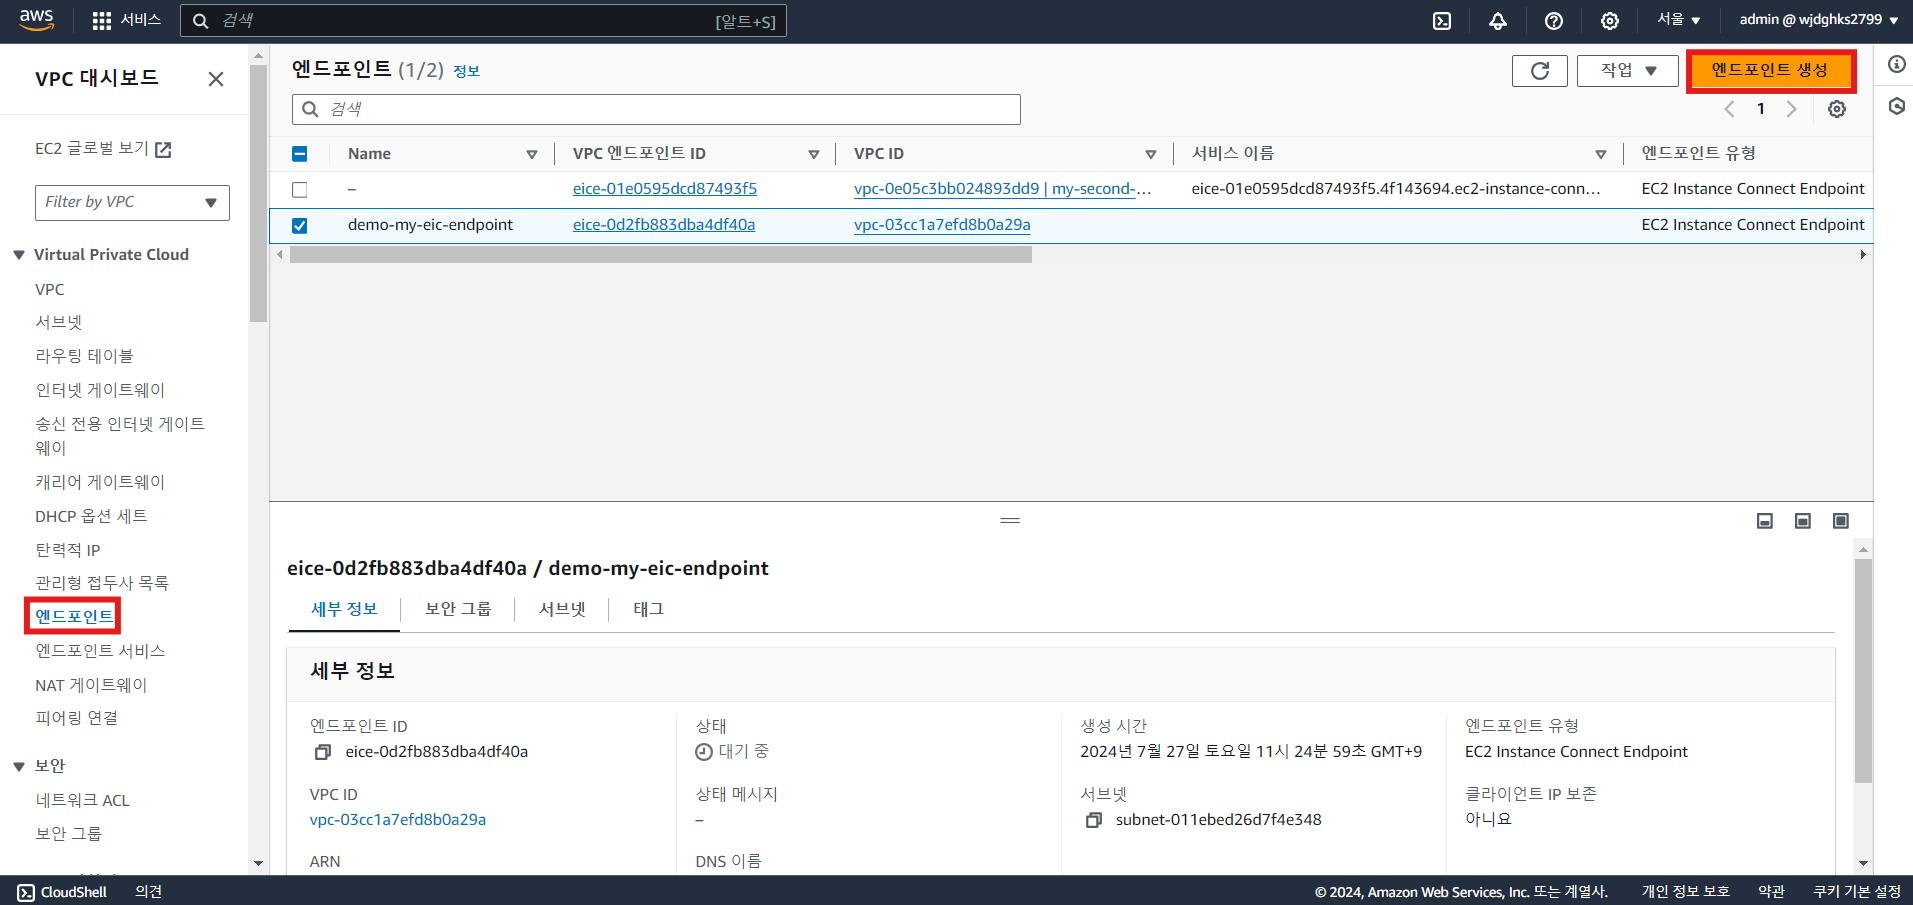
Task: Open the 서울 region selector
Action: tap(1679, 20)
